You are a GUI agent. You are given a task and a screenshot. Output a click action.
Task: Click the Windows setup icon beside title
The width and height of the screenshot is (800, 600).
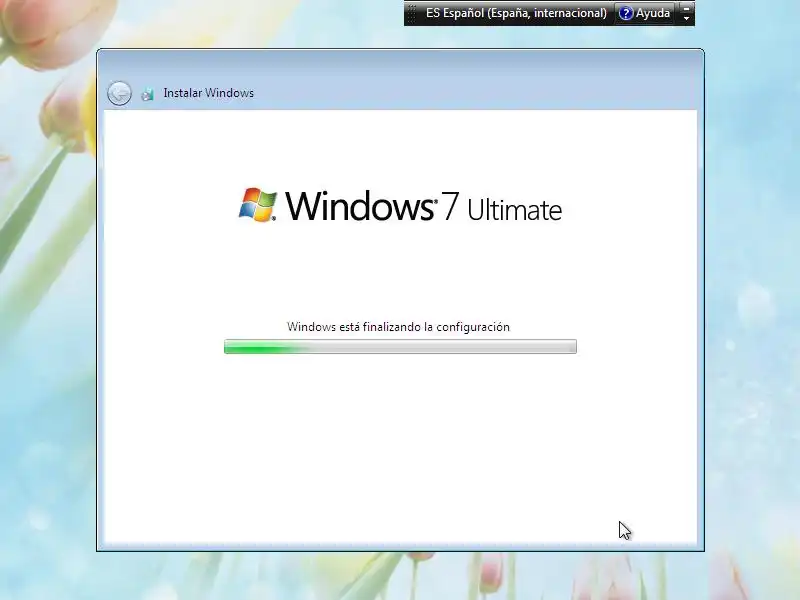pyautogui.click(x=147, y=94)
